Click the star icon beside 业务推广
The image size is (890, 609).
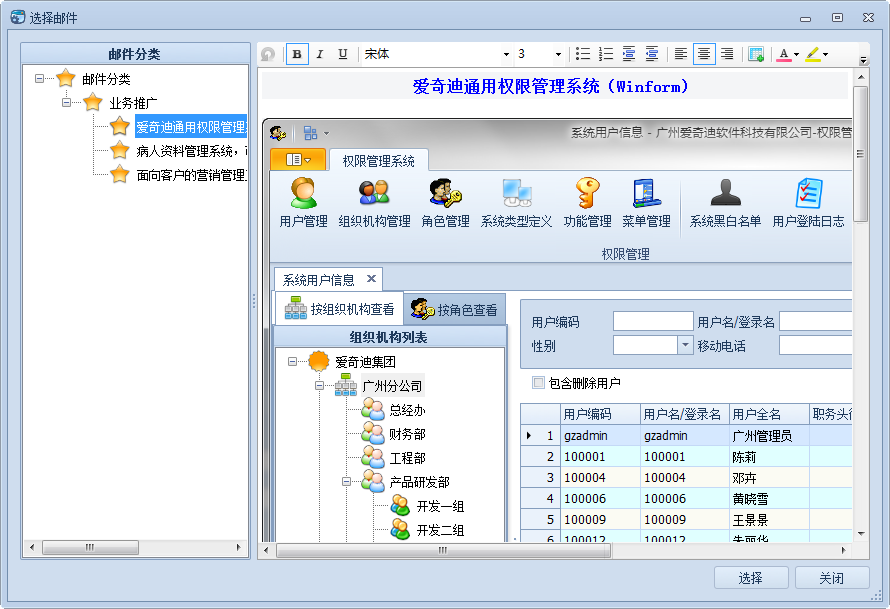point(93,102)
